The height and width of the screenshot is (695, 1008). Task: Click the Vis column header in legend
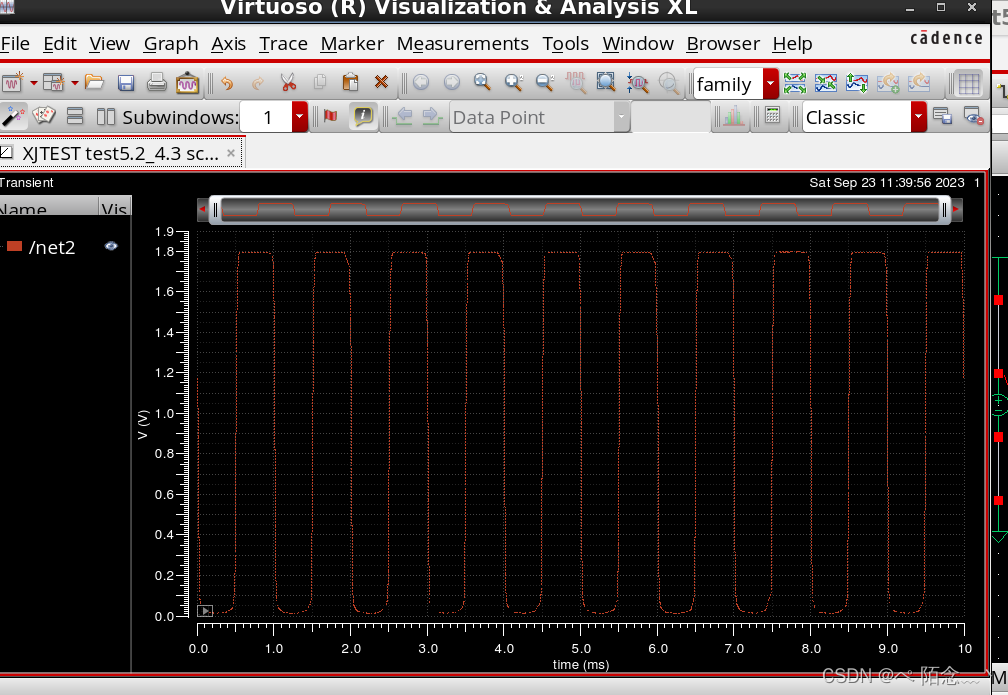(114, 206)
